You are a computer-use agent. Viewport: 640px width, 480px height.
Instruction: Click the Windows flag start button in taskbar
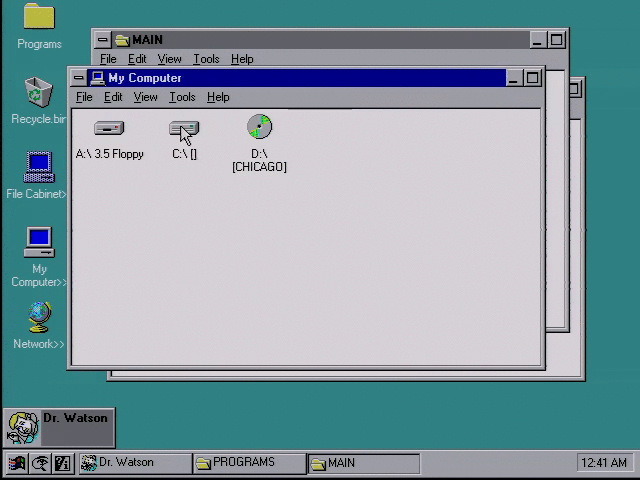coord(16,463)
